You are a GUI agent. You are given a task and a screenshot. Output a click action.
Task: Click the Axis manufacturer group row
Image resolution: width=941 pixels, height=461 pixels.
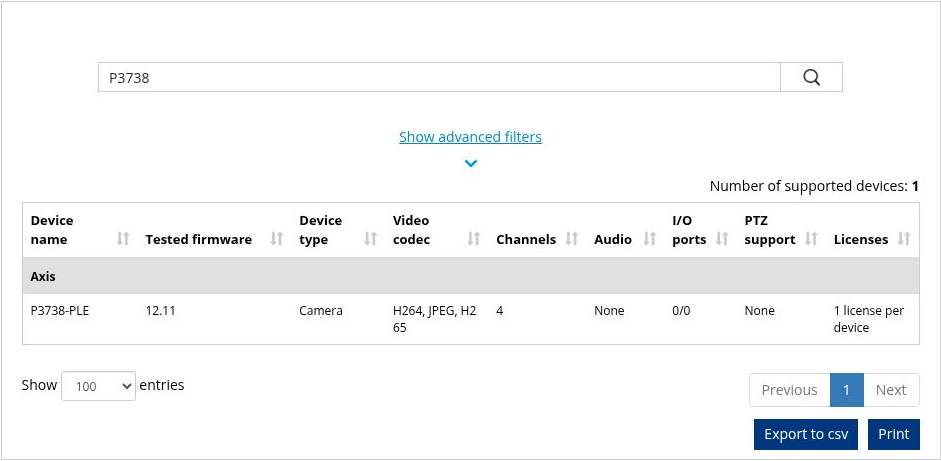[470, 276]
